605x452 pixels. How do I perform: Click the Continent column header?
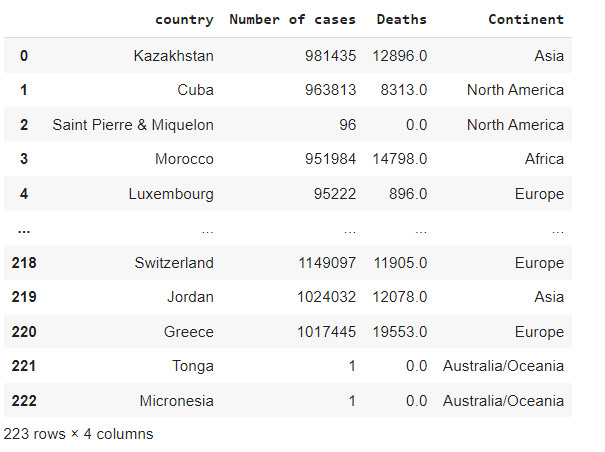click(525, 20)
